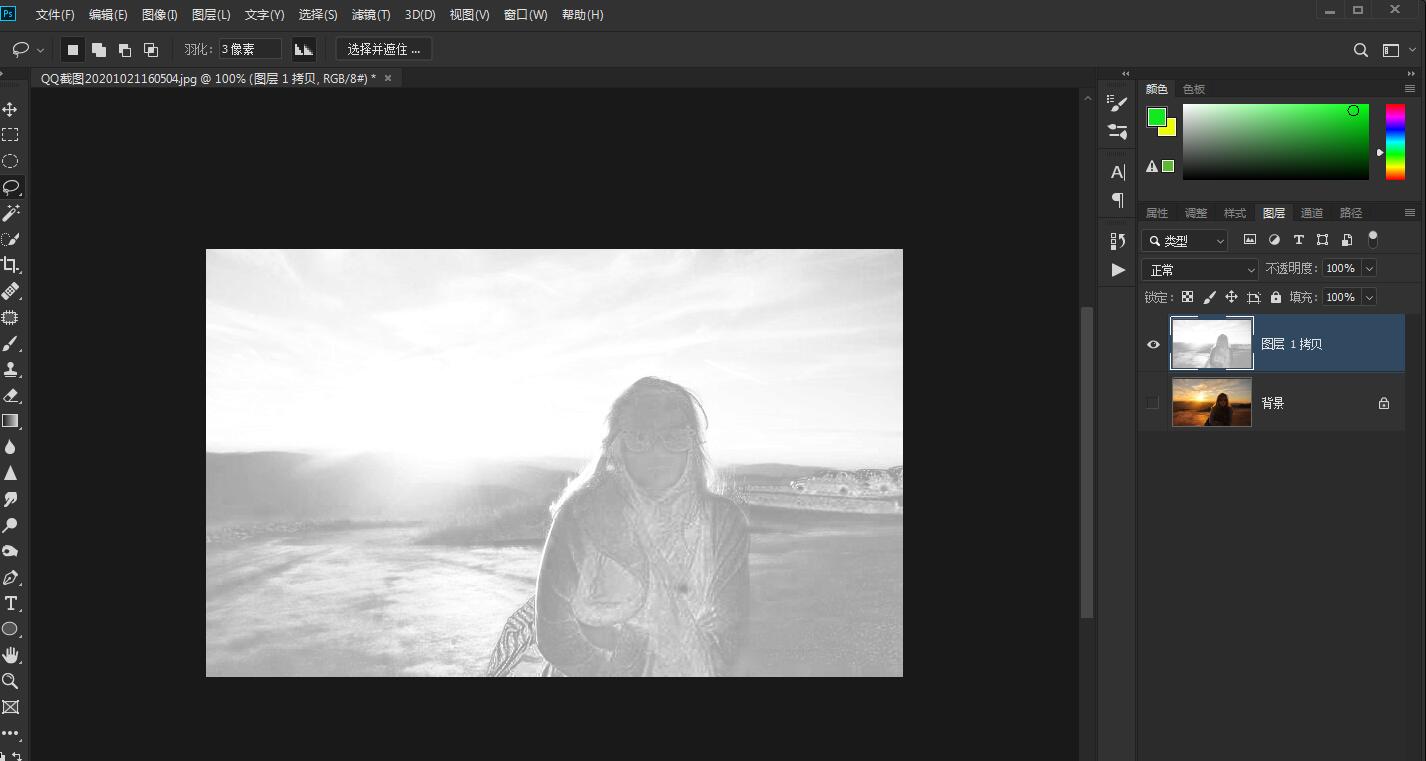
Task: Show the 背景 layer
Action: (1153, 403)
